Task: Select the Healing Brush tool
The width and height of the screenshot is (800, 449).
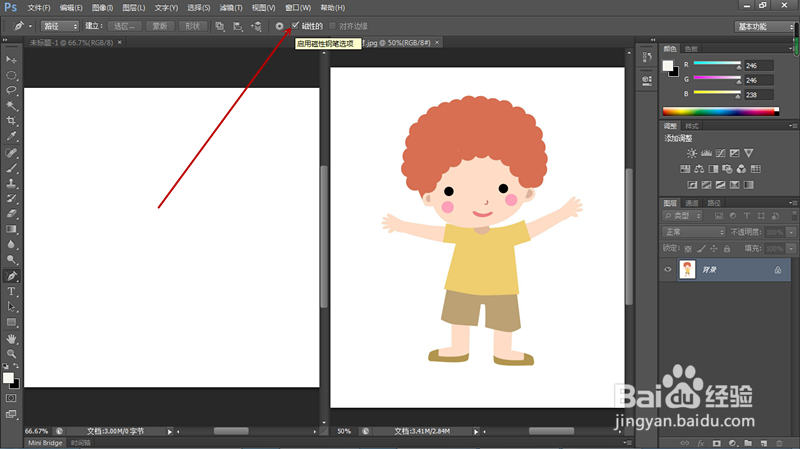Action: click(11, 153)
